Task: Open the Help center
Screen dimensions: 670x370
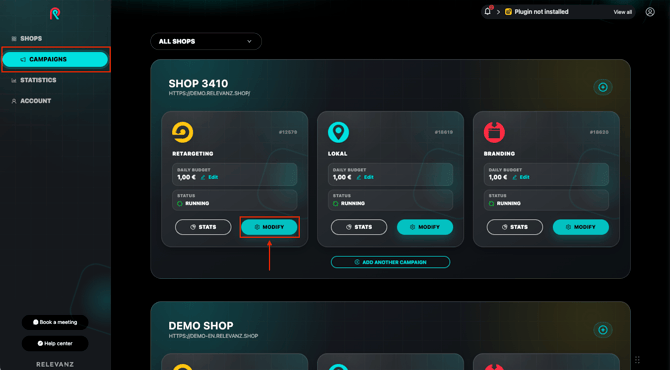Action: tap(55, 344)
